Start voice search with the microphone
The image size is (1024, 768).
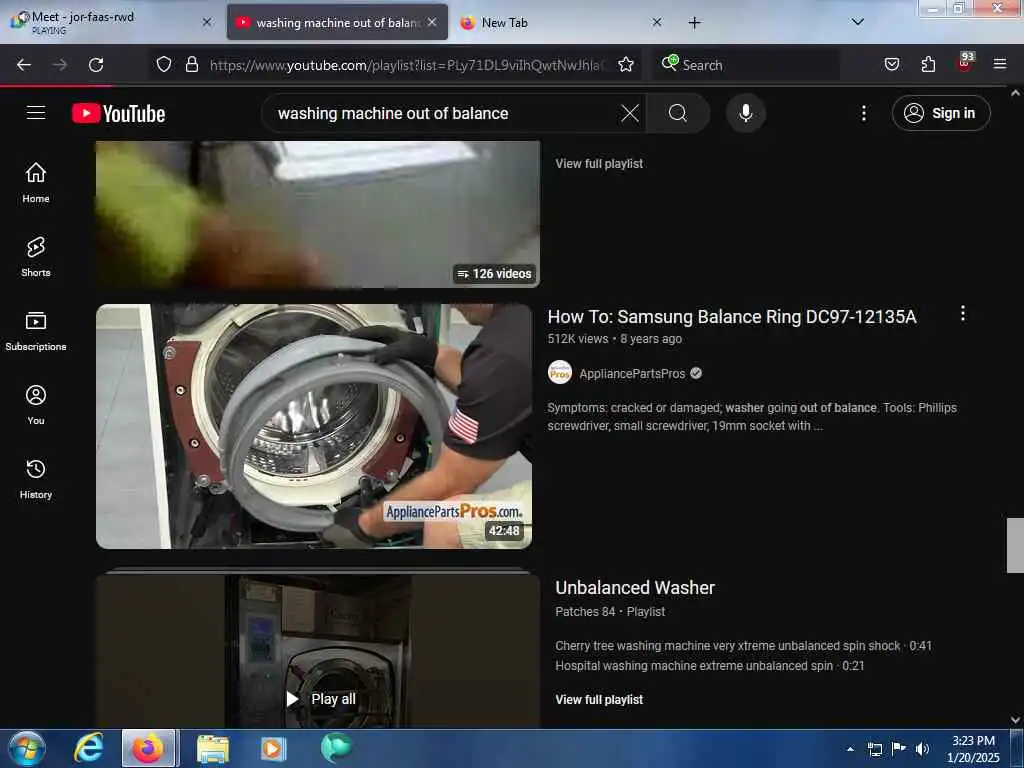745,113
